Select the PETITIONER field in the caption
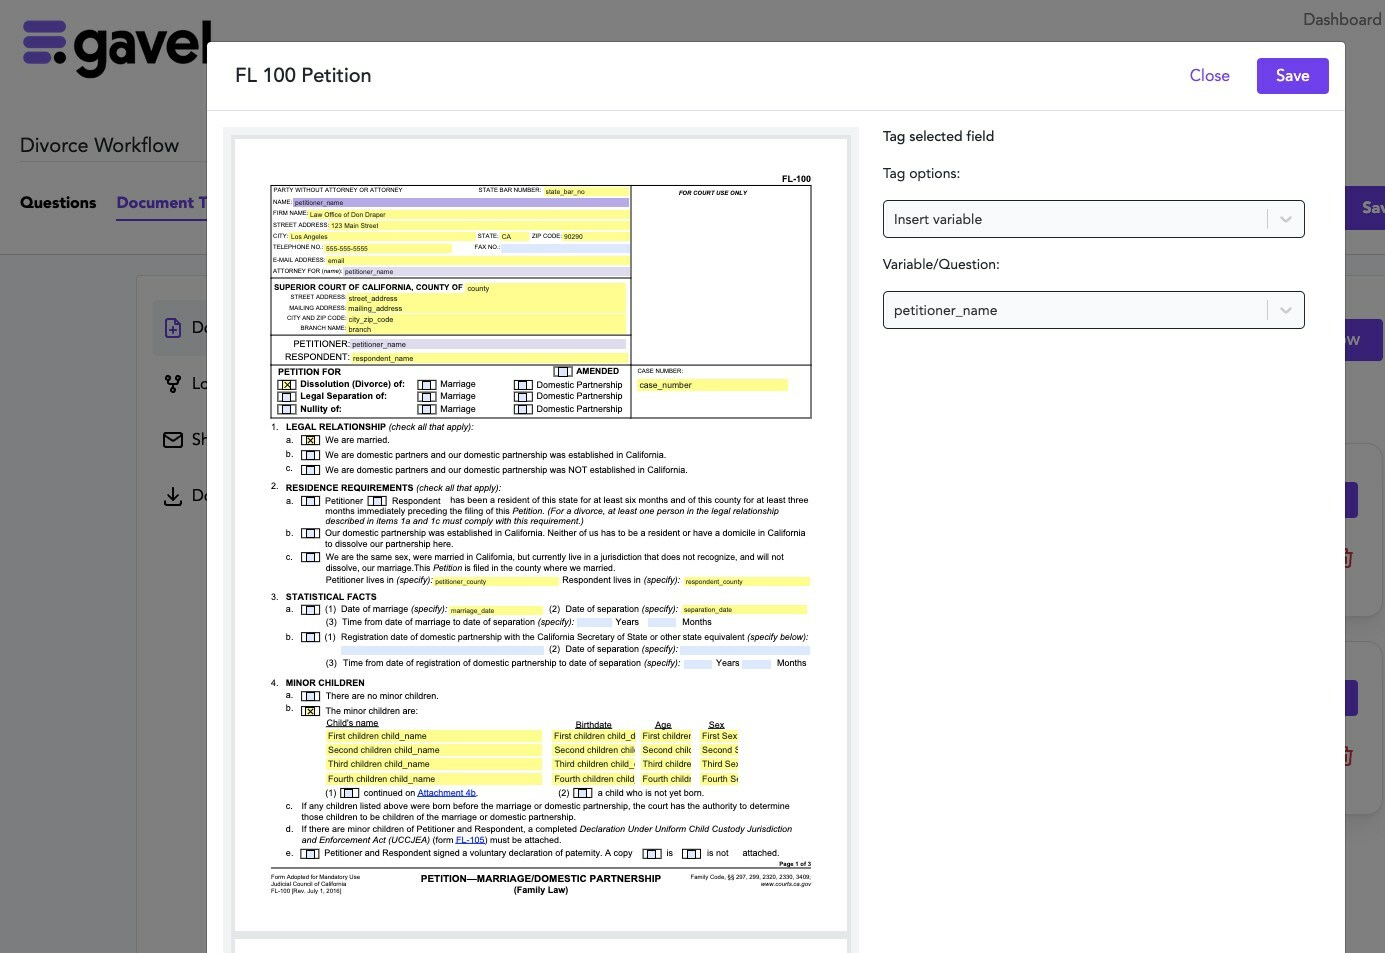The image size is (1385, 953). point(488,344)
